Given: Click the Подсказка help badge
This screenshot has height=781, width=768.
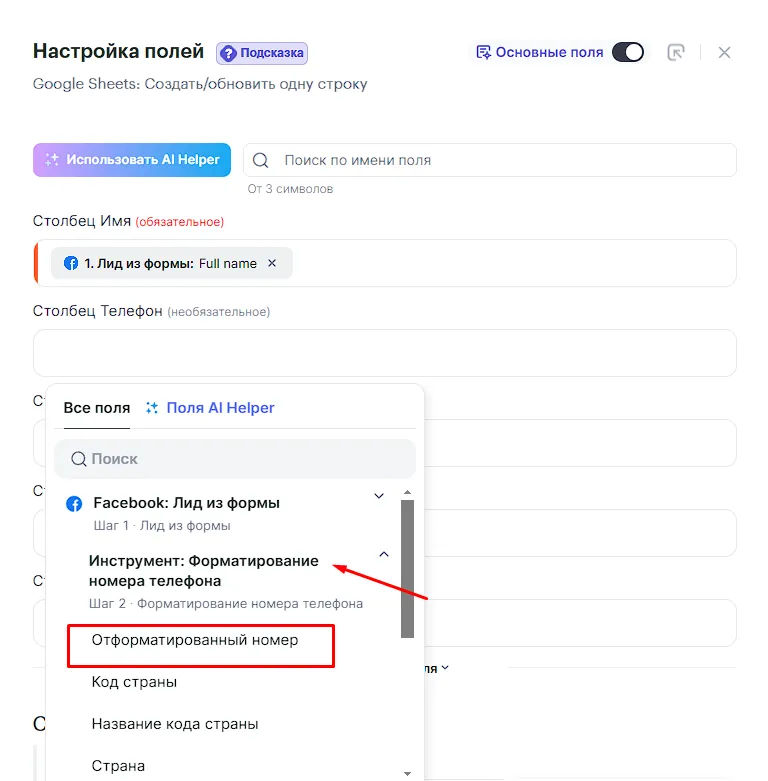Looking at the screenshot, I should 262,53.
